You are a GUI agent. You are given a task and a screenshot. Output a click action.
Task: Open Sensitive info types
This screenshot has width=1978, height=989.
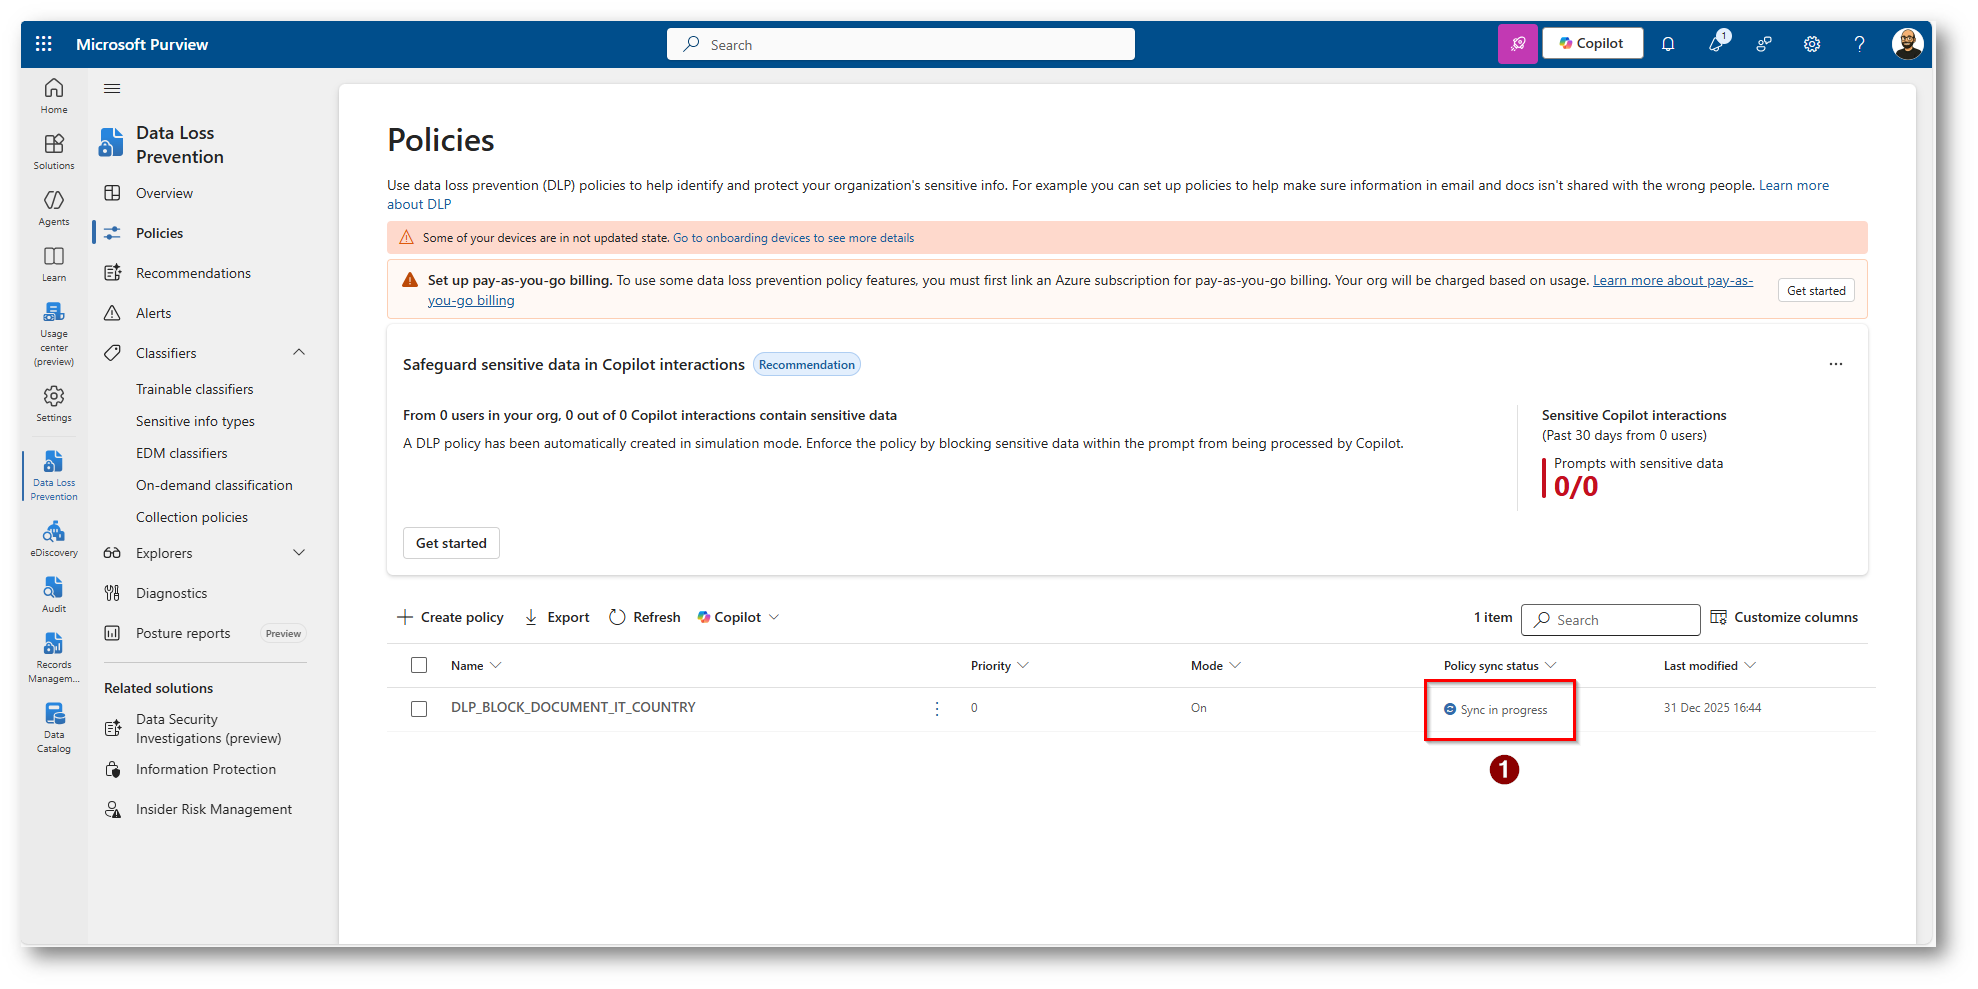(x=195, y=421)
